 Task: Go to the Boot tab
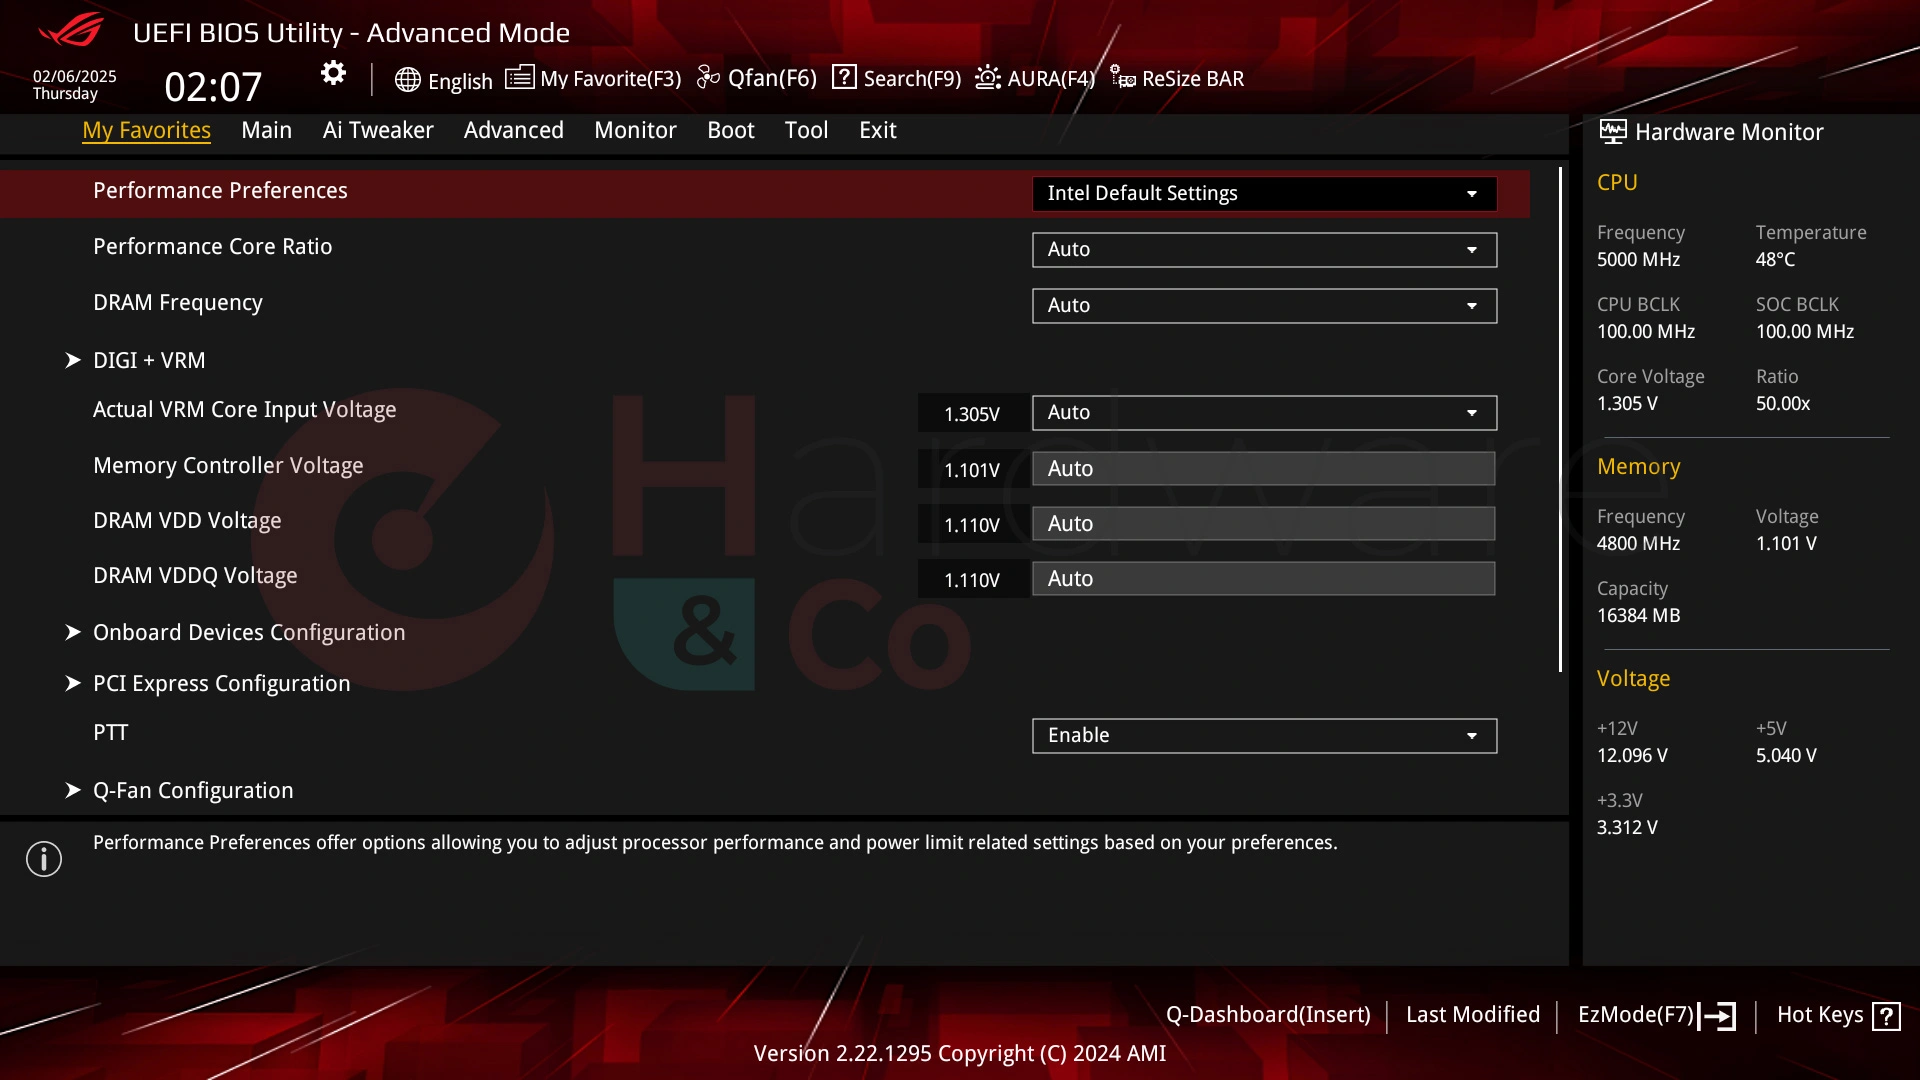pos(730,130)
